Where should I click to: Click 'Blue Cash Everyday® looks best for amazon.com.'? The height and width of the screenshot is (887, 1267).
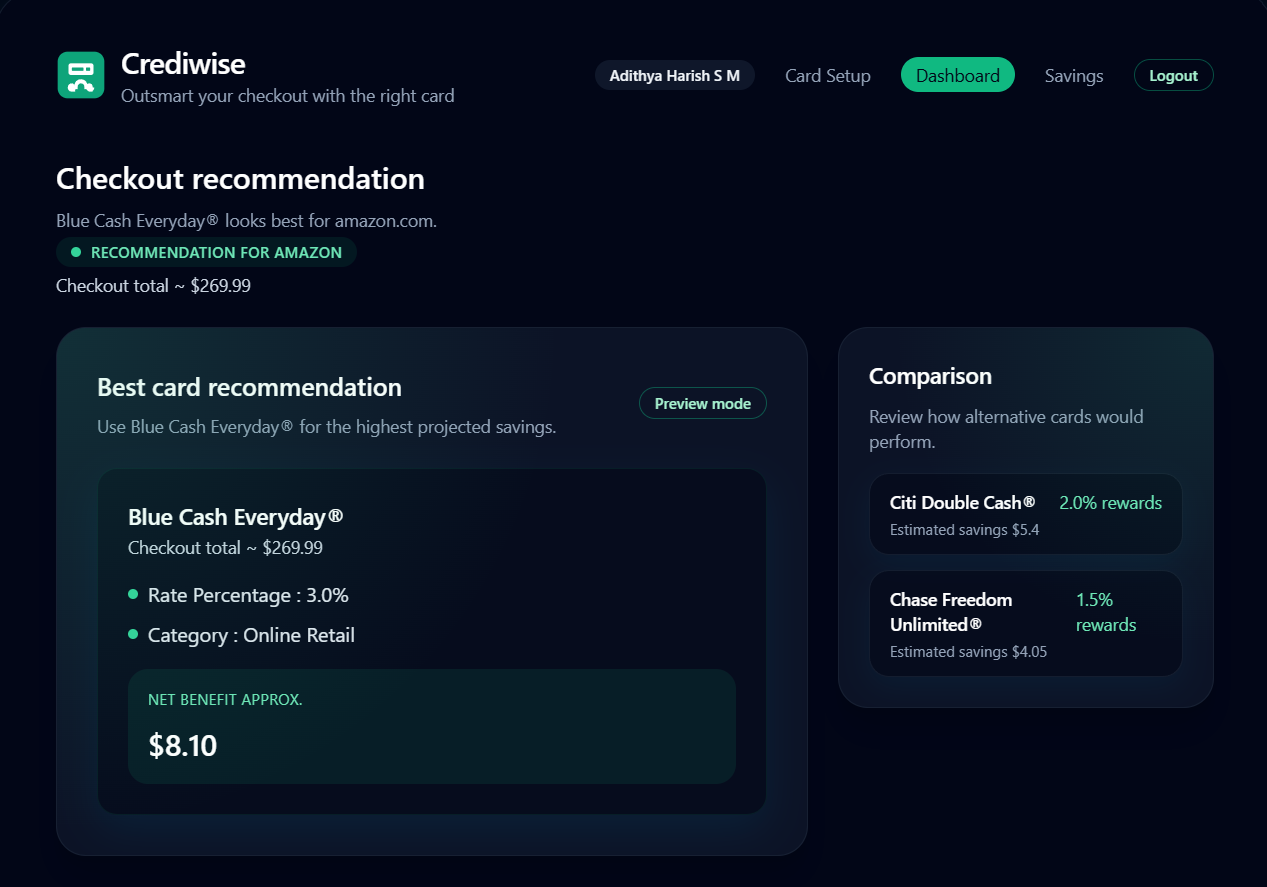pos(246,221)
